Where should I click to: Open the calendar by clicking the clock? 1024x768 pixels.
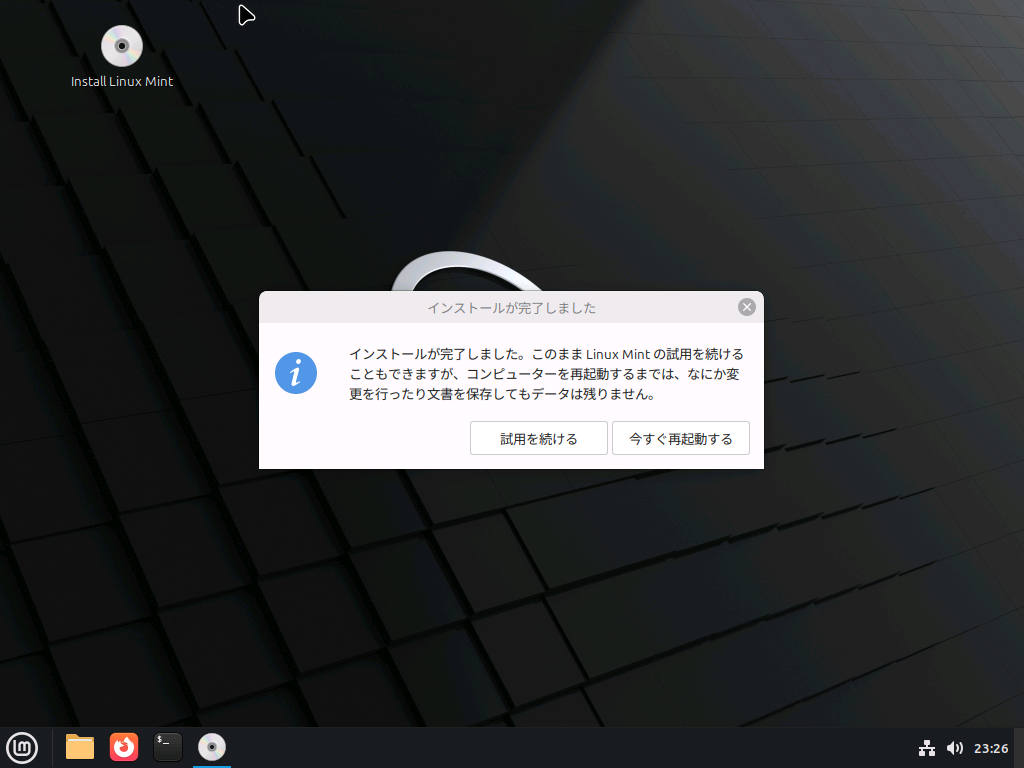[x=991, y=747]
